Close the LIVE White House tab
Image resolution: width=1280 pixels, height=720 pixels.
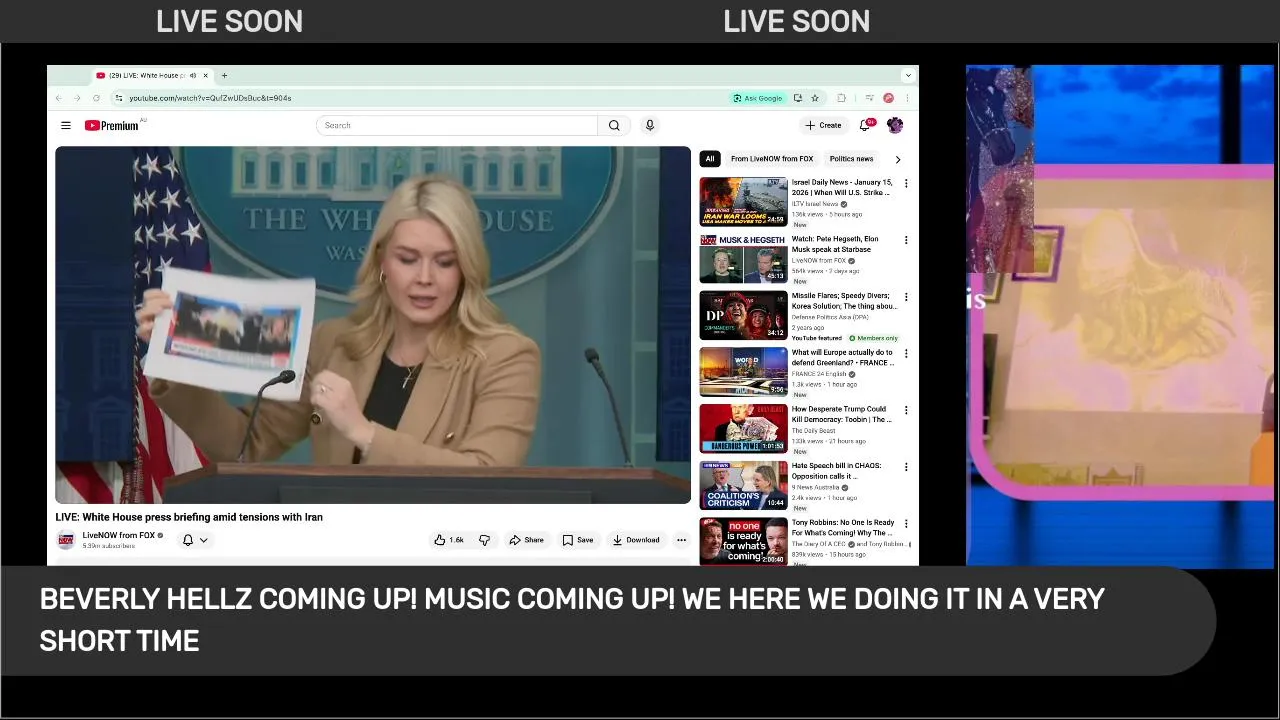(205, 76)
